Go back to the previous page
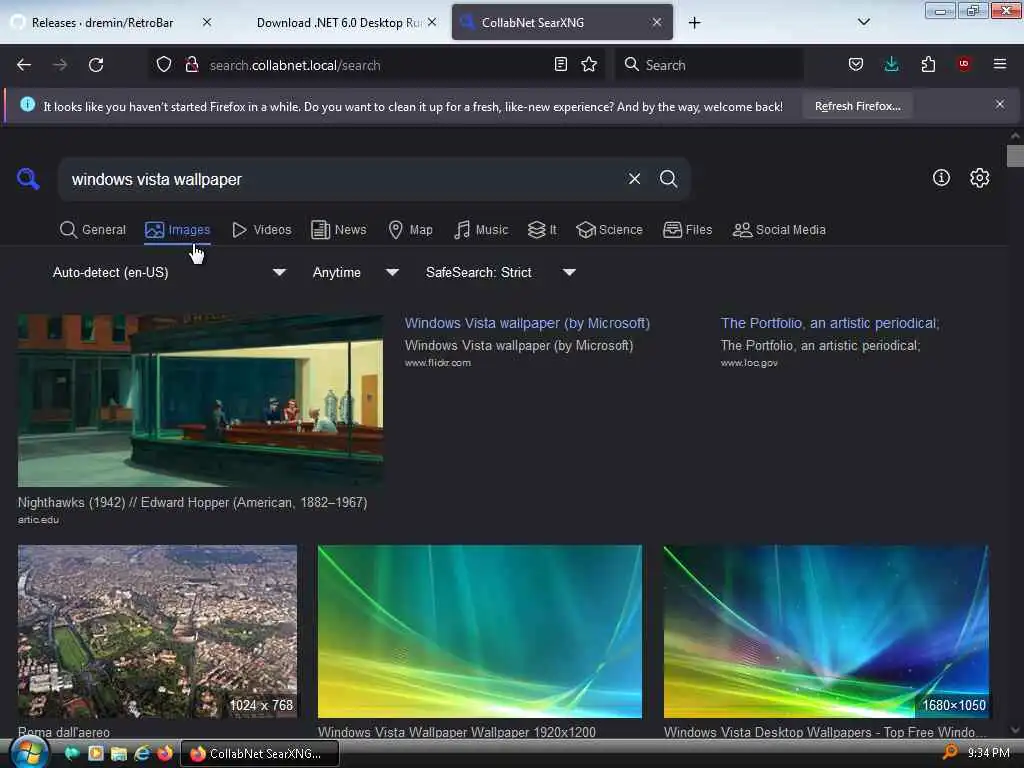This screenshot has width=1024, height=768. tap(24, 65)
